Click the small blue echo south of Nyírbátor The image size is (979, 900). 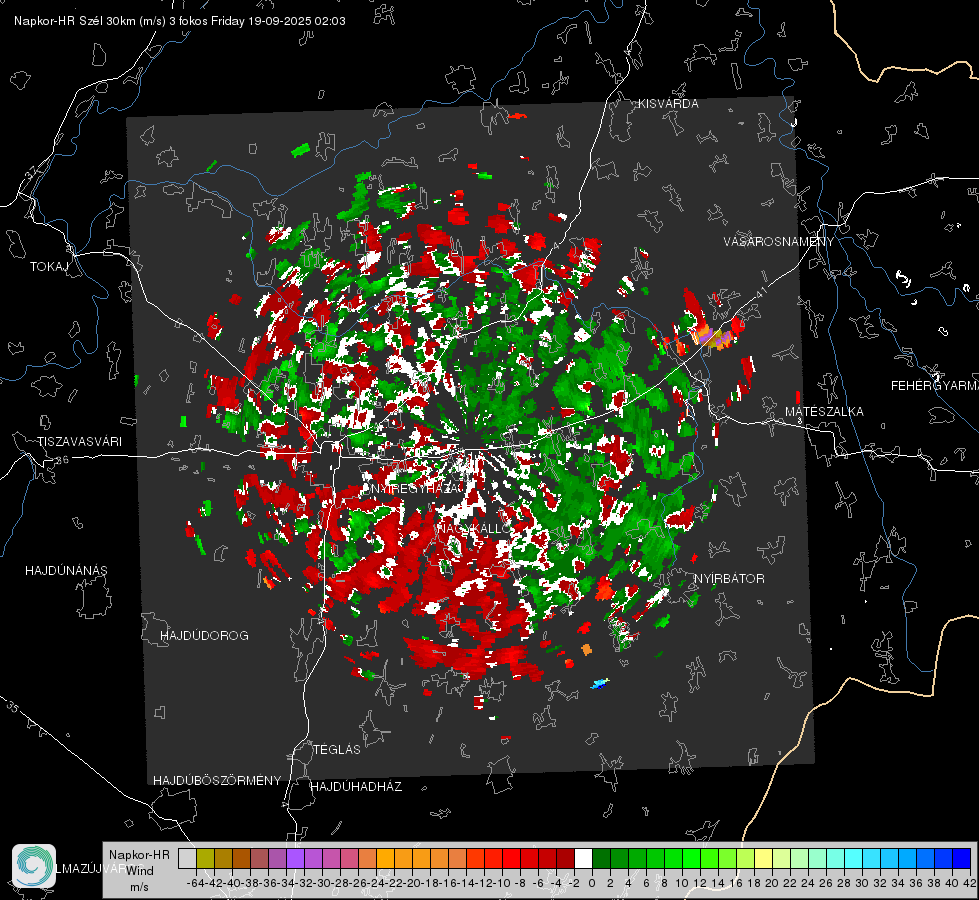[600, 683]
